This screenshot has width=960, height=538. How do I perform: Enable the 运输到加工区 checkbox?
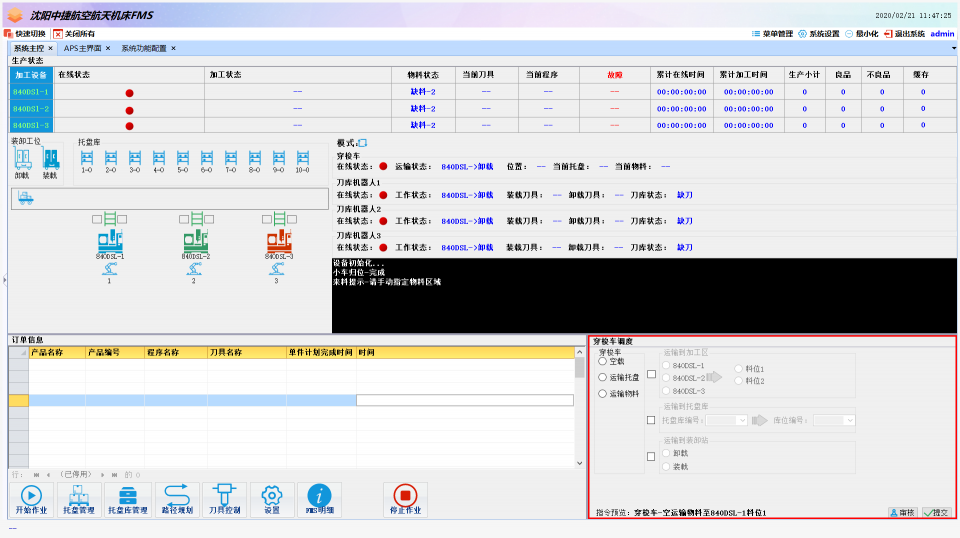point(652,375)
